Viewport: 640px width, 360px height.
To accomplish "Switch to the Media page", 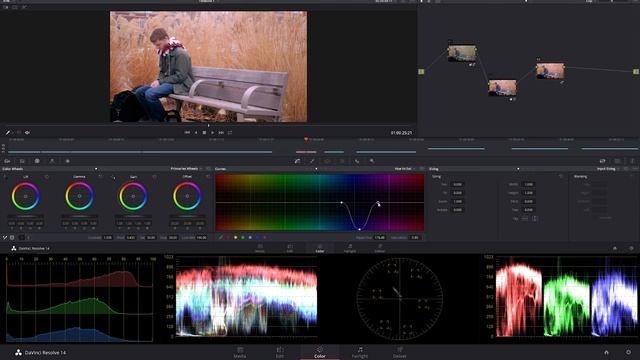I will 240,352.
